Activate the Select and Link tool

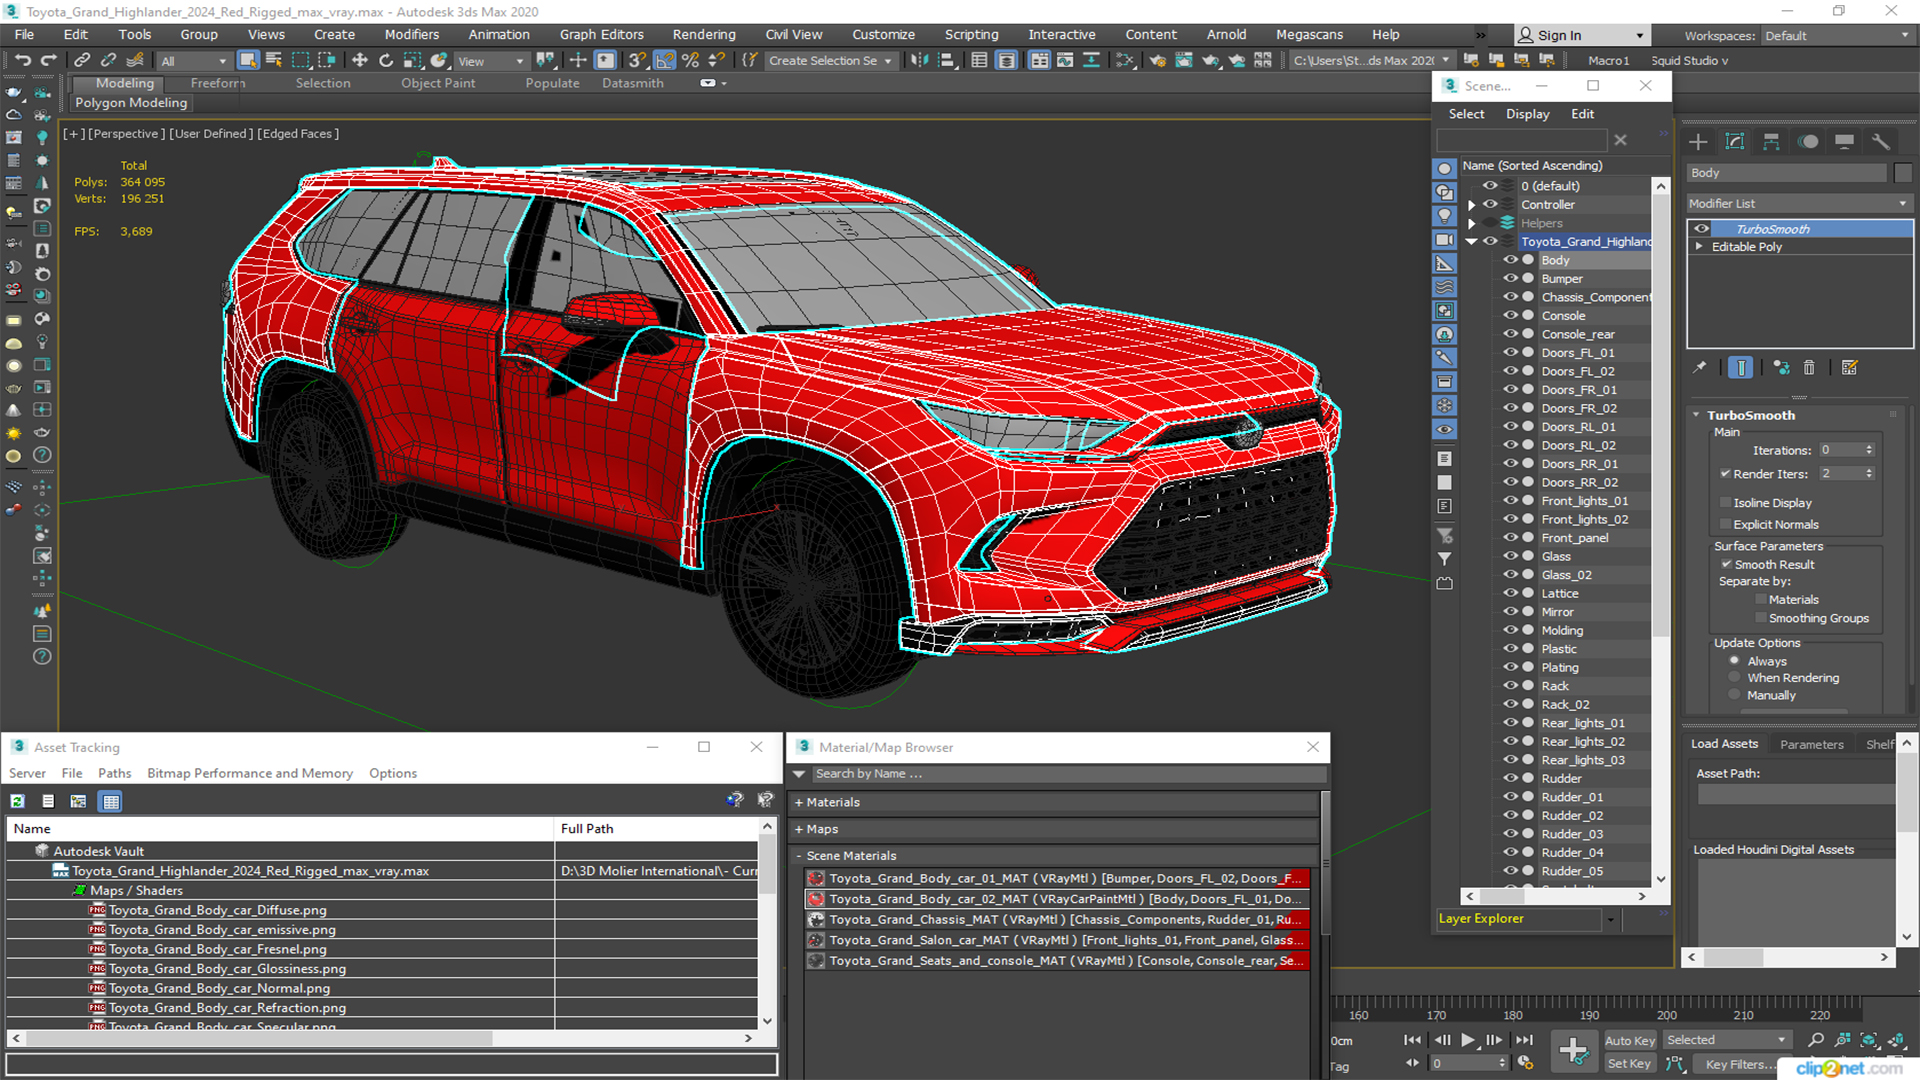82,60
